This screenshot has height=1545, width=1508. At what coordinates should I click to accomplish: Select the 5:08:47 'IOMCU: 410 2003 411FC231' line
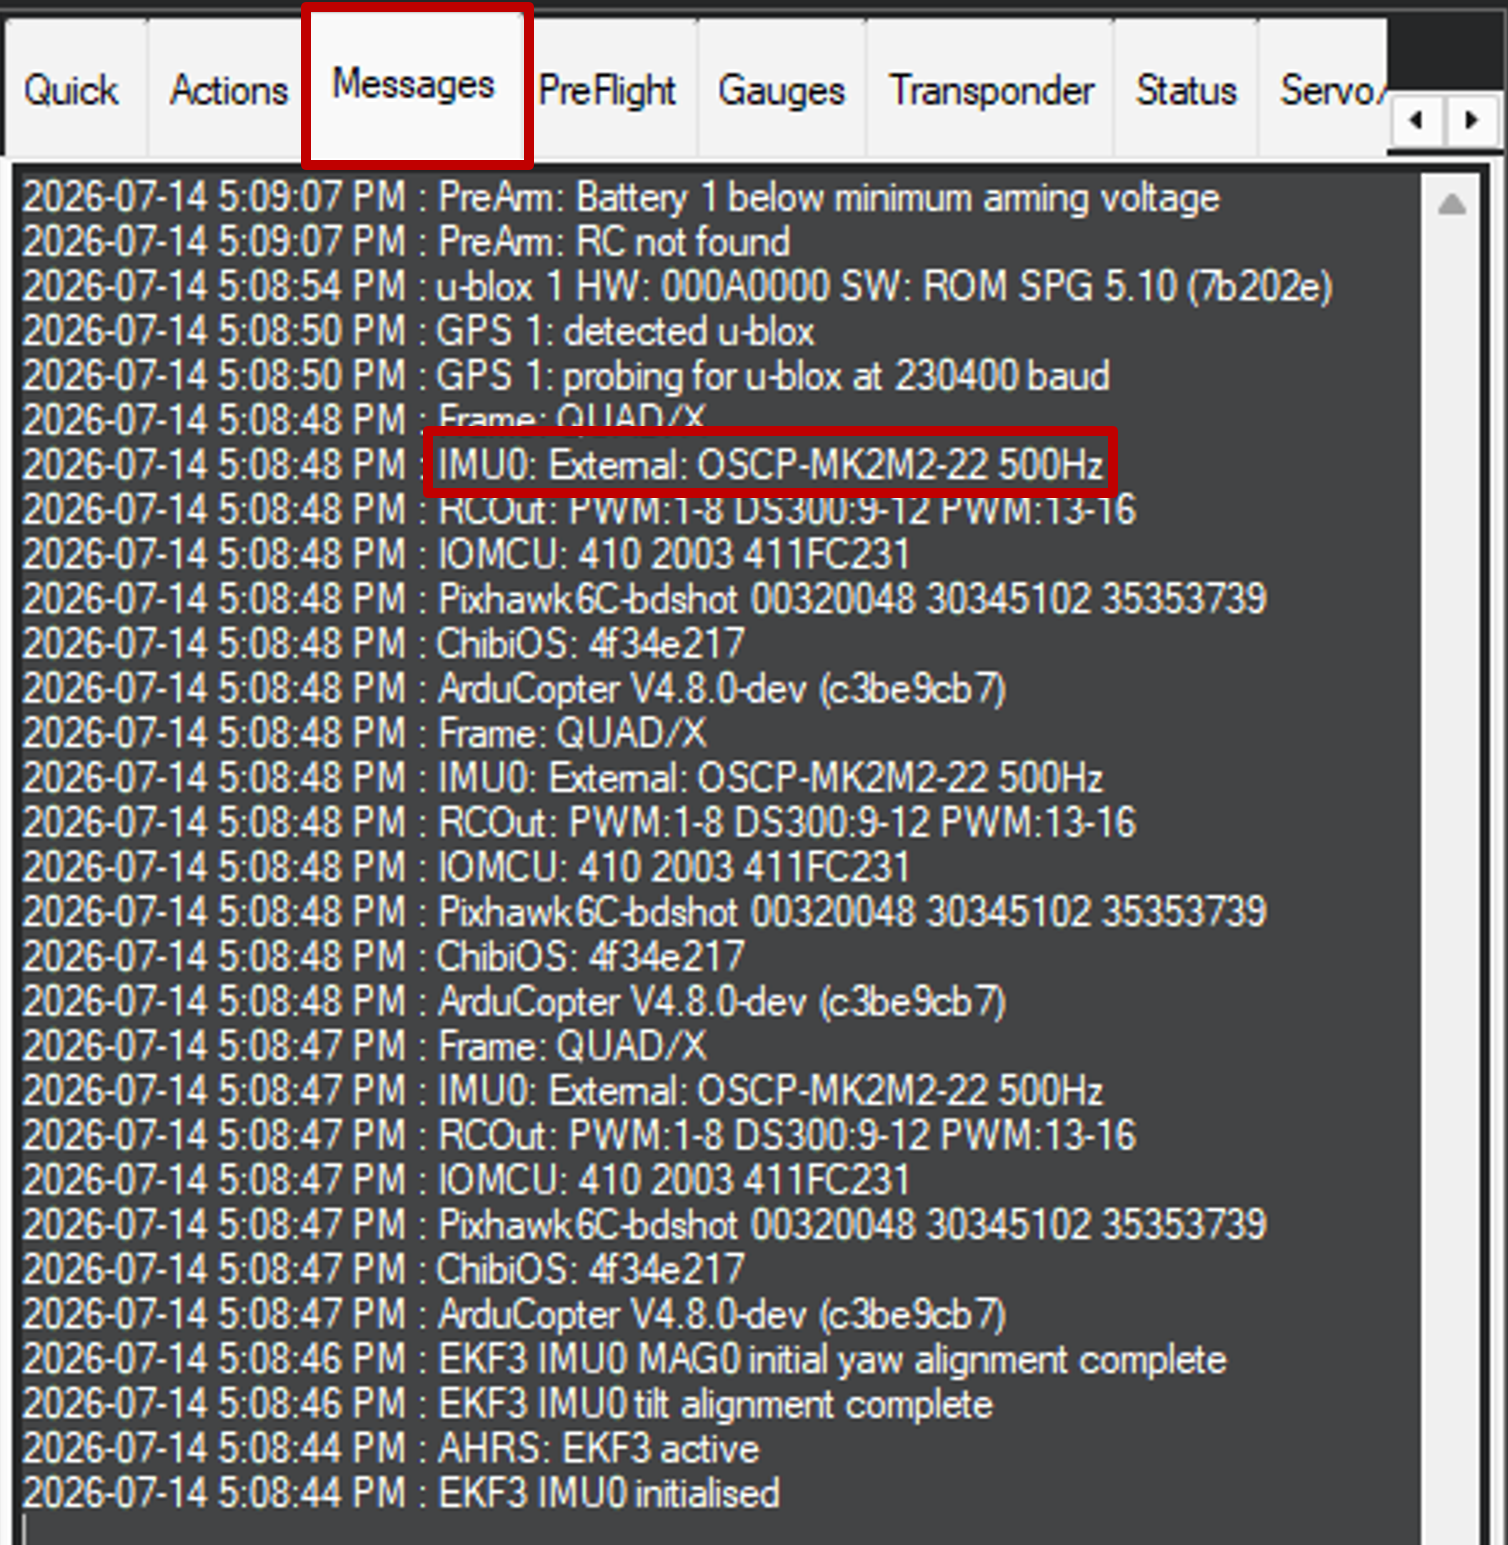click(466, 1180)
